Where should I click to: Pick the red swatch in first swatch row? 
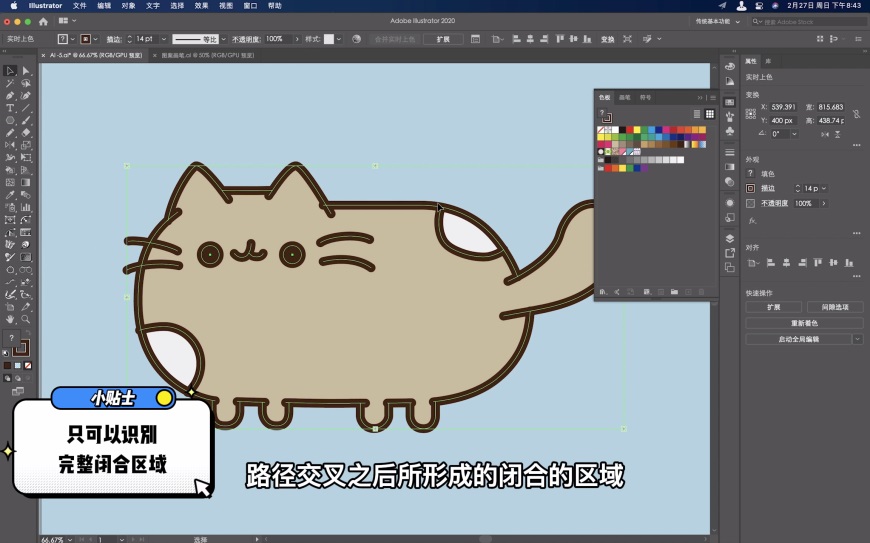pos(629,130)
